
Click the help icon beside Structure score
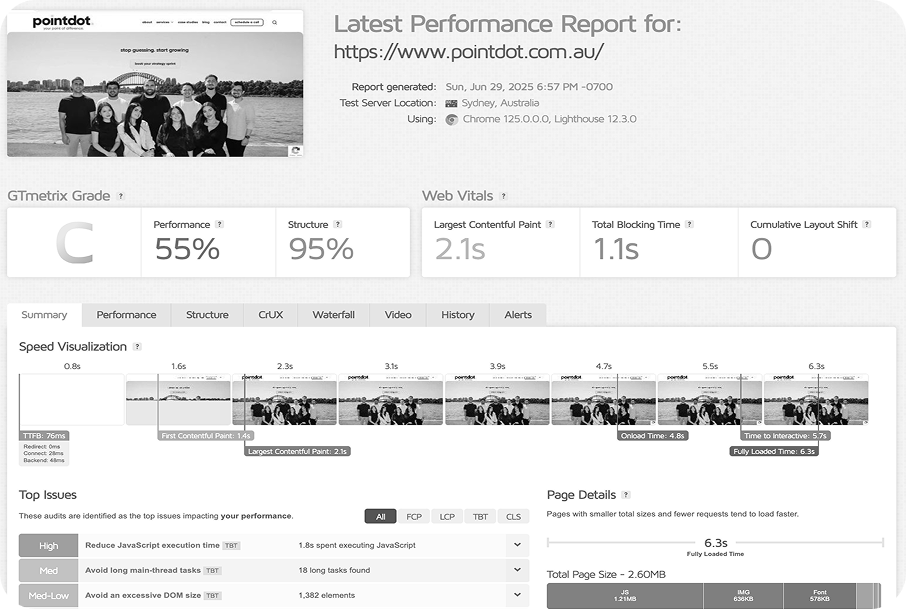[x=338, y=225]
